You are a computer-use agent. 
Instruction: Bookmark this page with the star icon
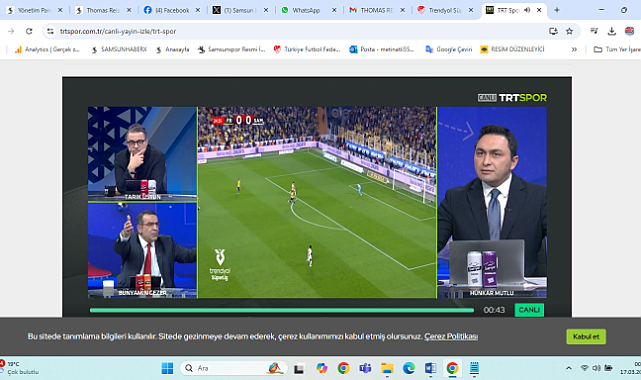coord(569,31)
